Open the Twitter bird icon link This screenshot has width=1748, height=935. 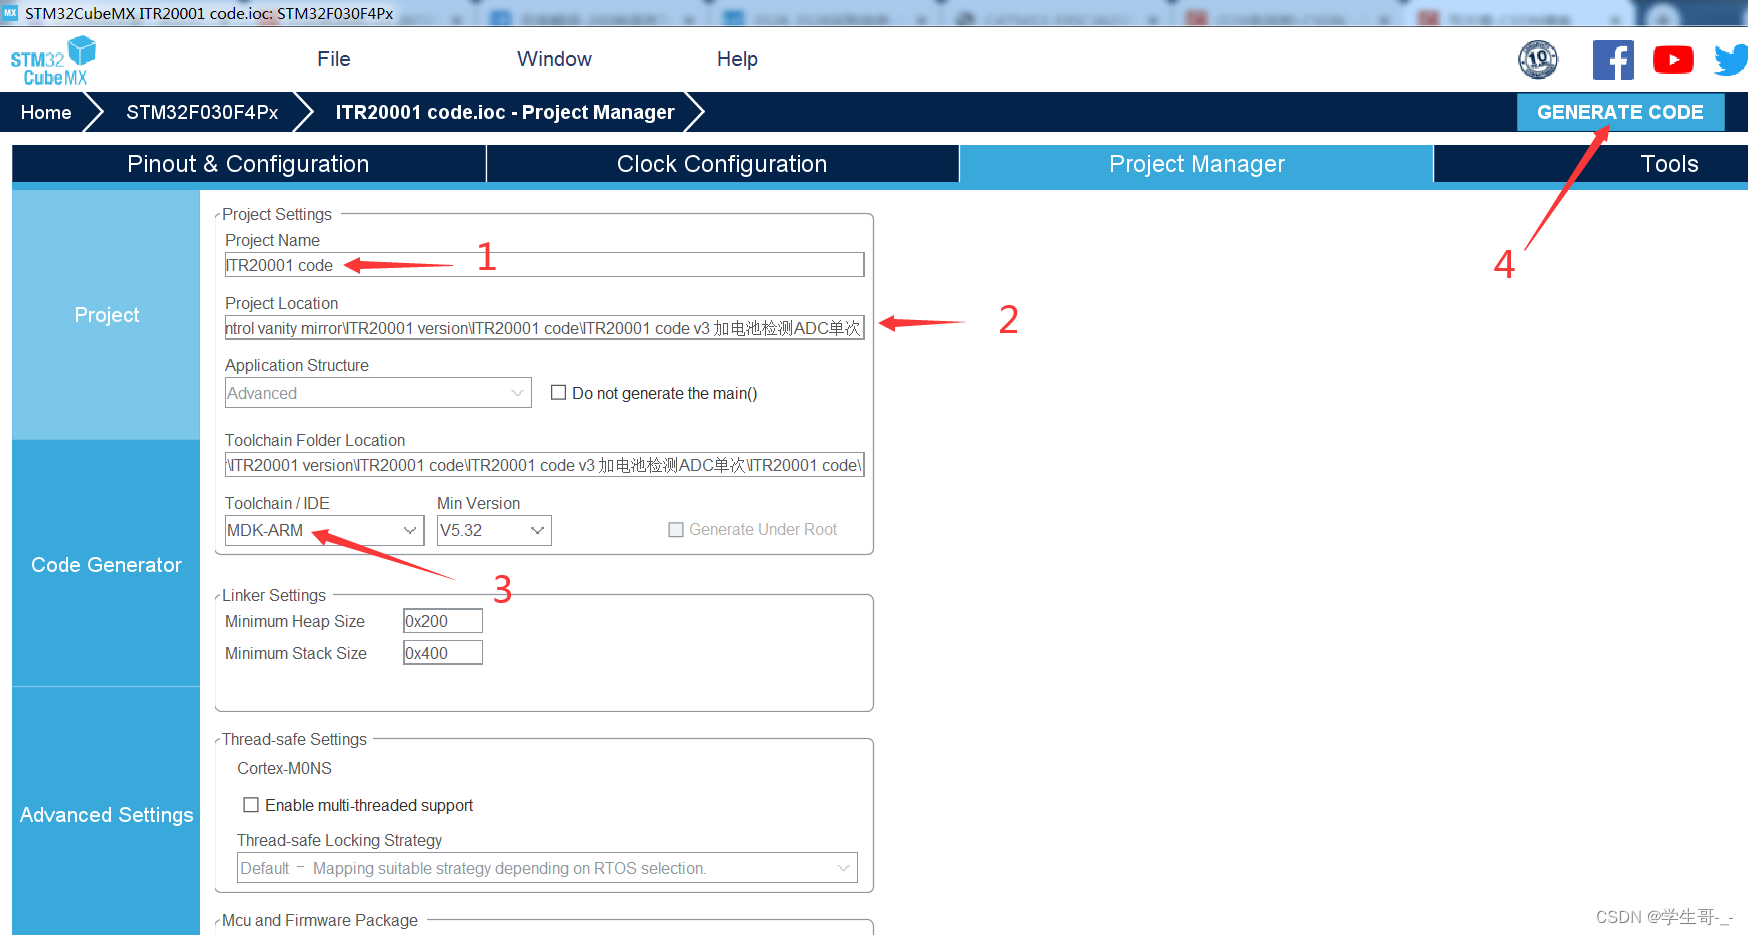point(1731,60)
